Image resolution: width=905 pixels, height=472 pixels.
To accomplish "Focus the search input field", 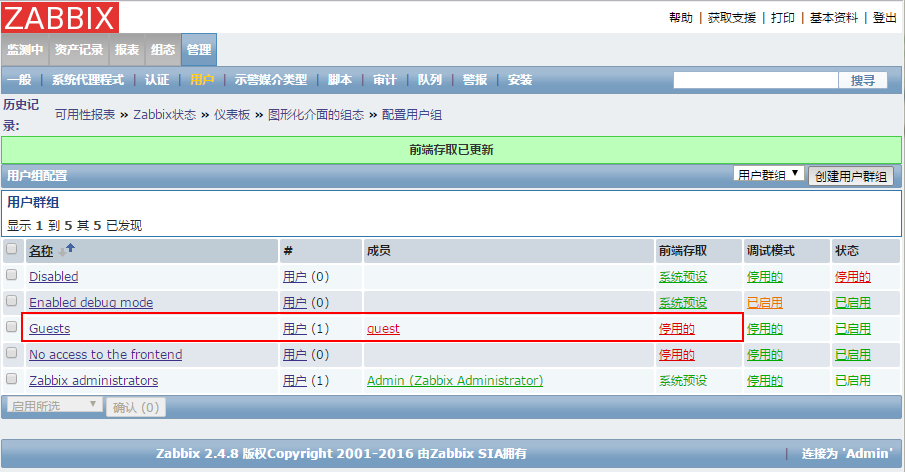I will [756, 80].
